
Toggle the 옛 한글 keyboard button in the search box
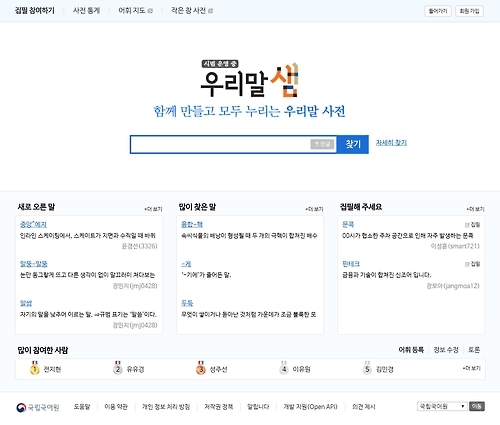(x=322, y=144)
